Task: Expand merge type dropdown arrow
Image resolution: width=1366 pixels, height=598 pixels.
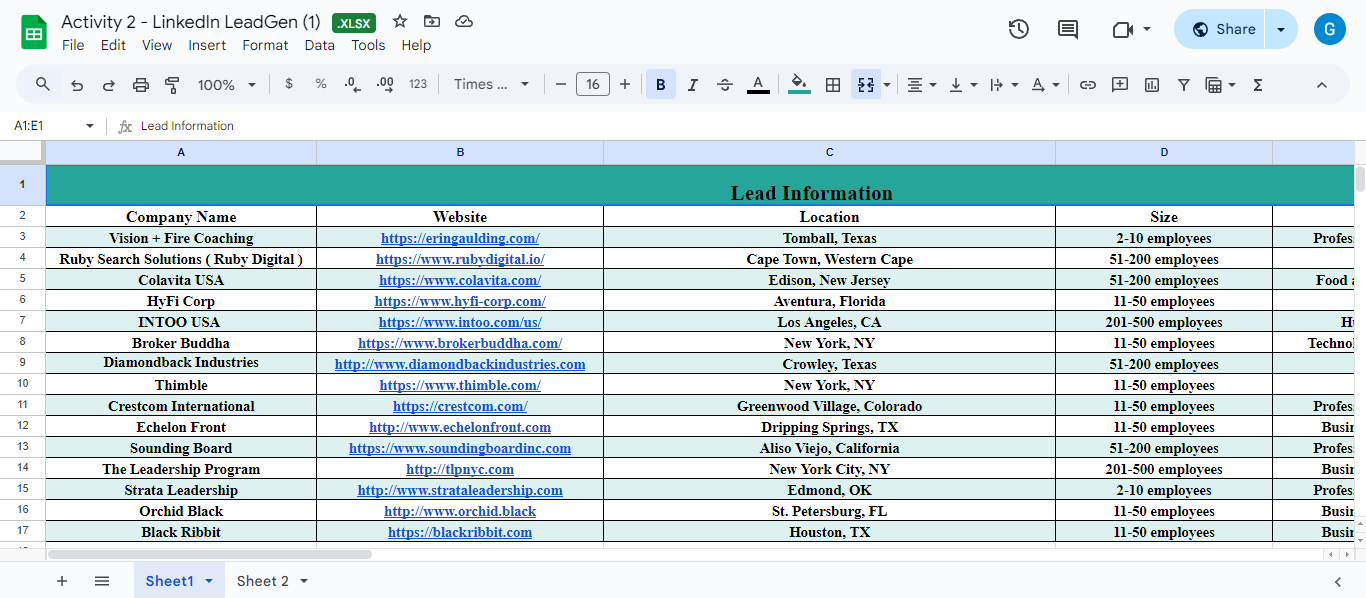Action: pos(888,85)
